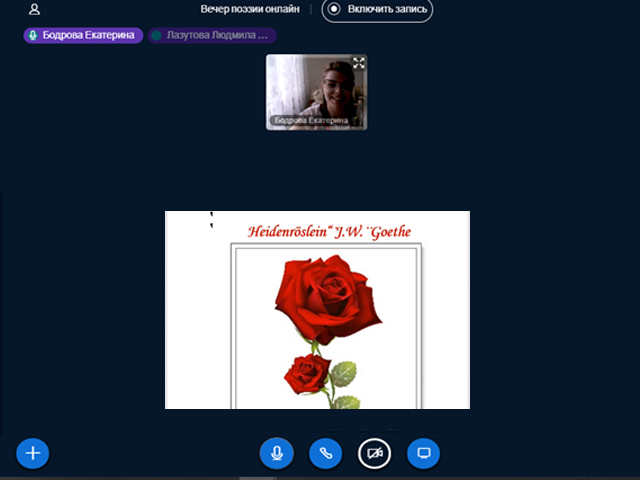Screen dimensions: 640x480
Task: Click status dot in Лазутова Людмила chip
Action: [x=157, y=35]
